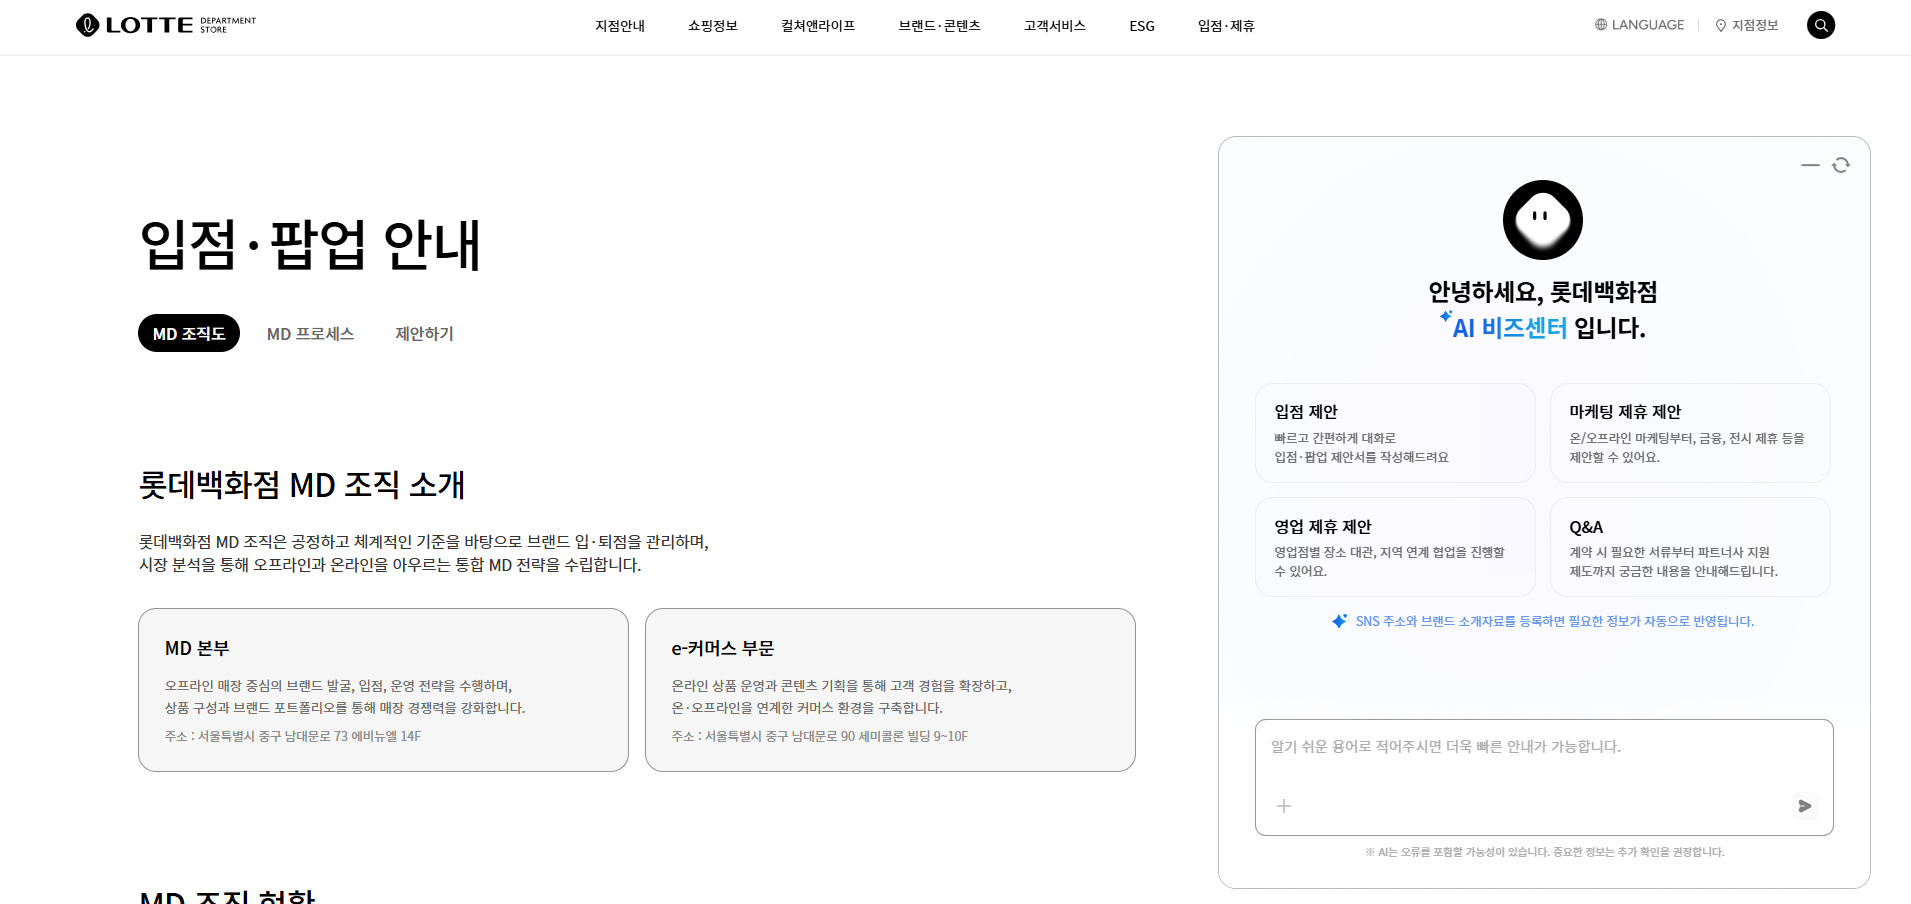
Task: Click the e-커머스 부문 address line
Action: [x=820, y=736]
